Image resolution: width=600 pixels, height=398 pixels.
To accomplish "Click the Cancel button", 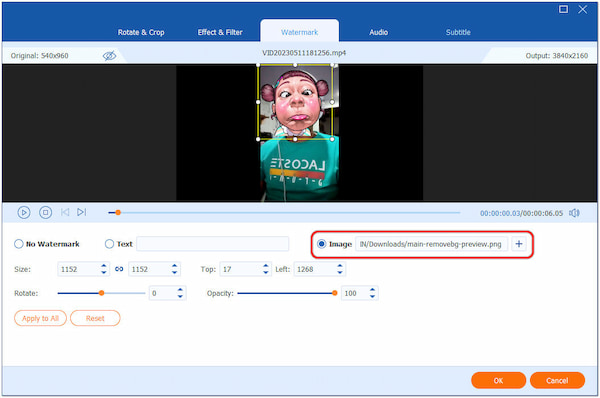I will [x=557, y=380].
